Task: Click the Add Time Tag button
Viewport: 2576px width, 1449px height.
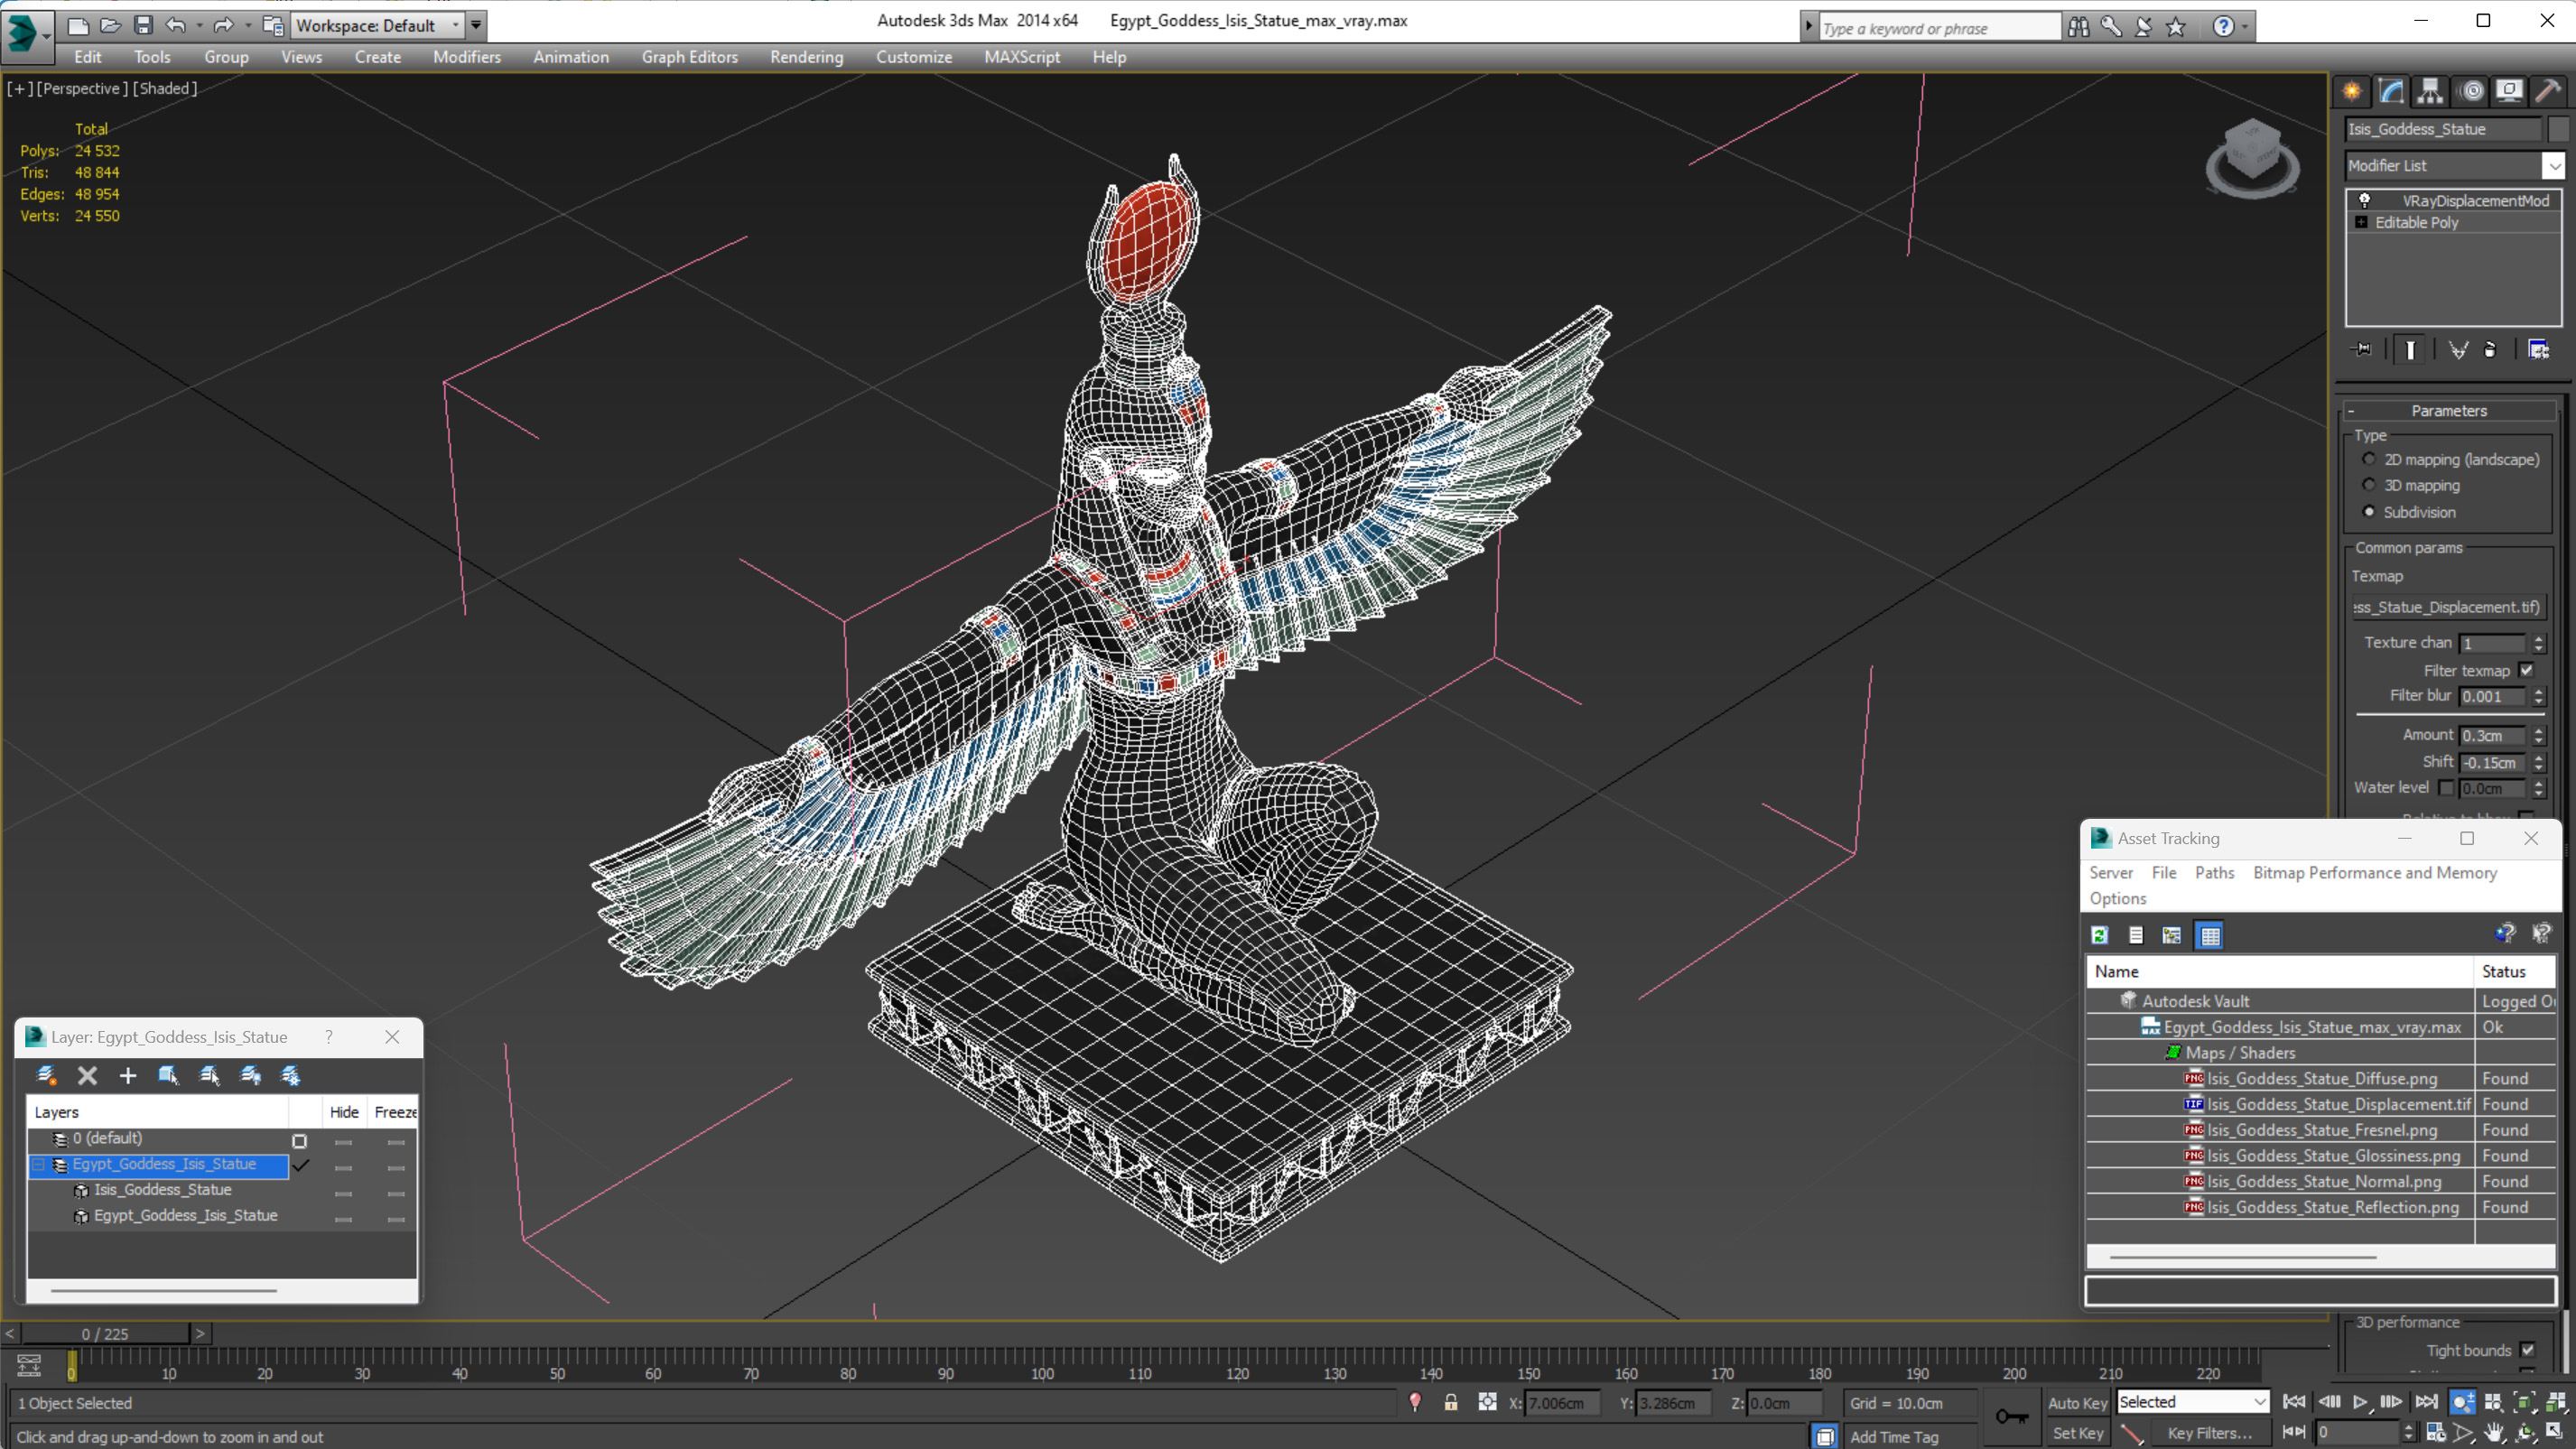Action: point(1912,1433)
